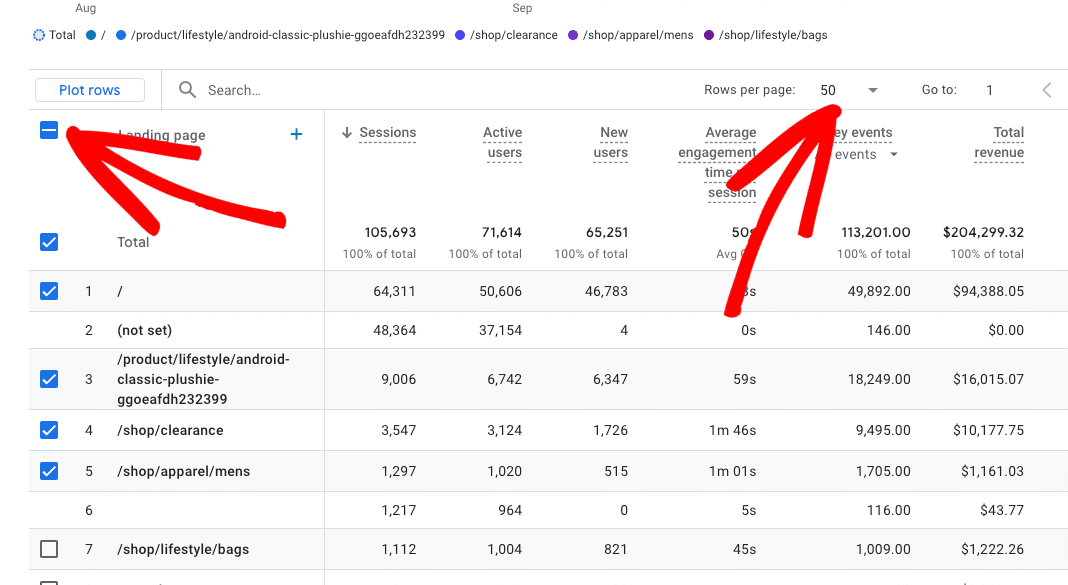Viewport: 1068px width, 585px height.
Task: Click the New users column header
Action: coord(611,142)
